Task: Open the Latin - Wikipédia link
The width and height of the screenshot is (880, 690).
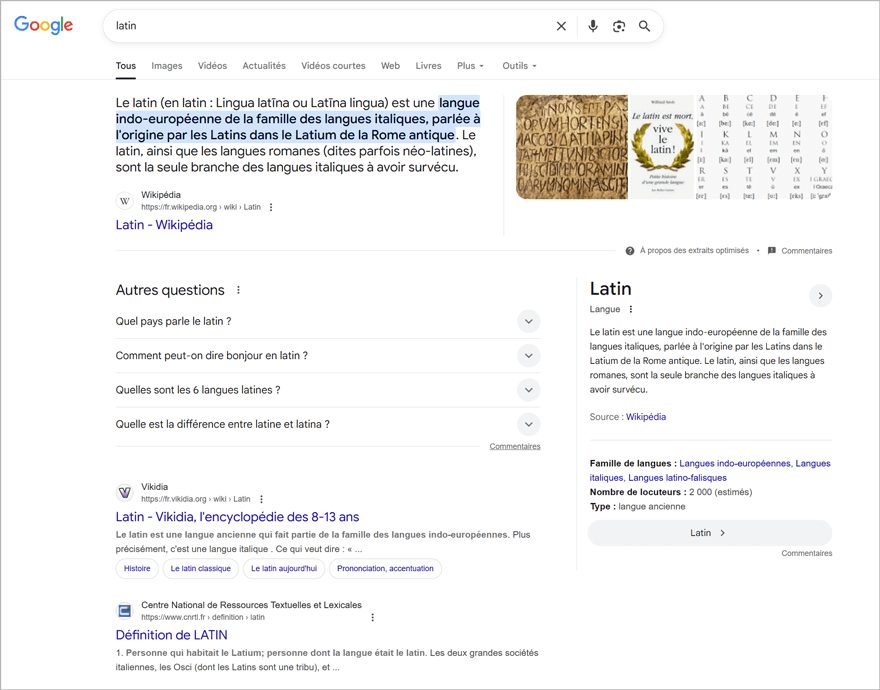Action: click(x=163, y=225)
